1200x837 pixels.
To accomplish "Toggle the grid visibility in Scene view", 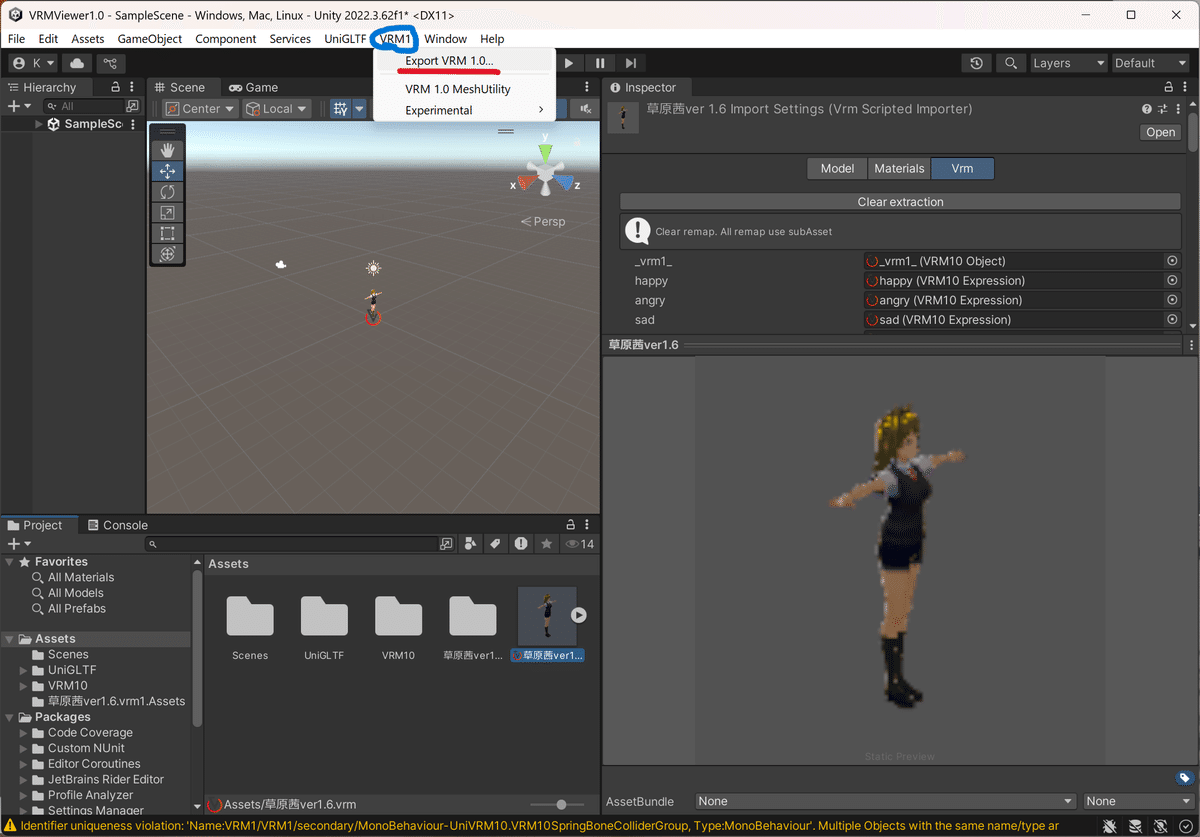I will (341, 107).
